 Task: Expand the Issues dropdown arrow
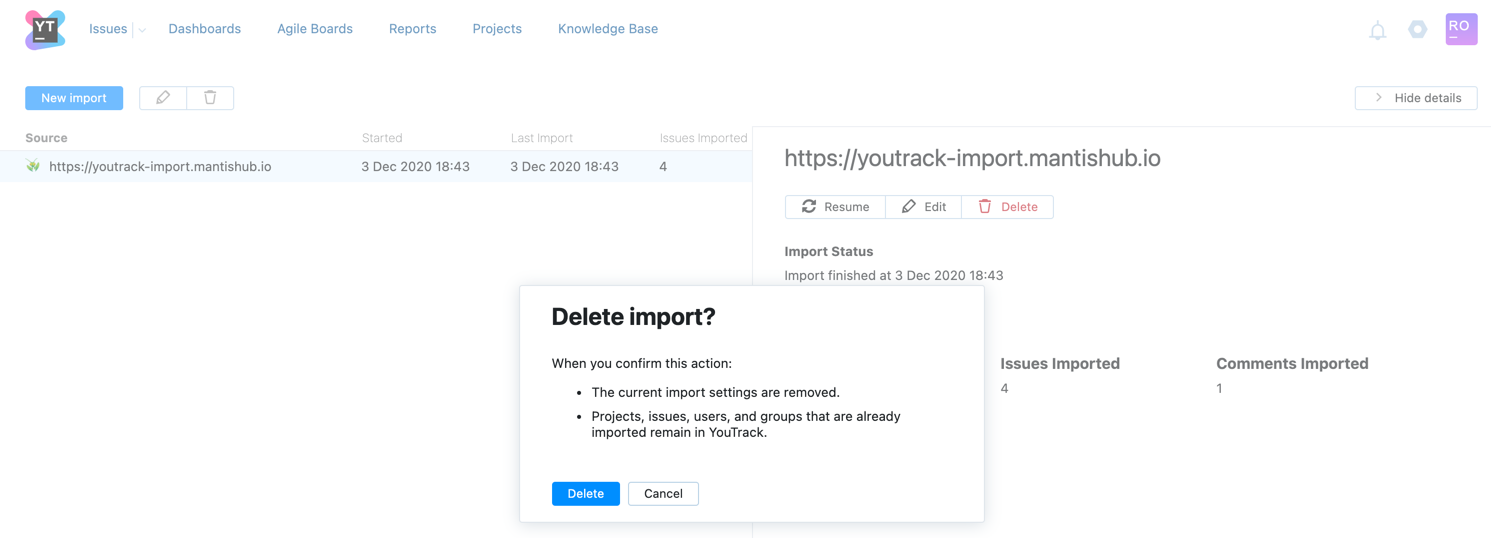[x=142, y=30]
